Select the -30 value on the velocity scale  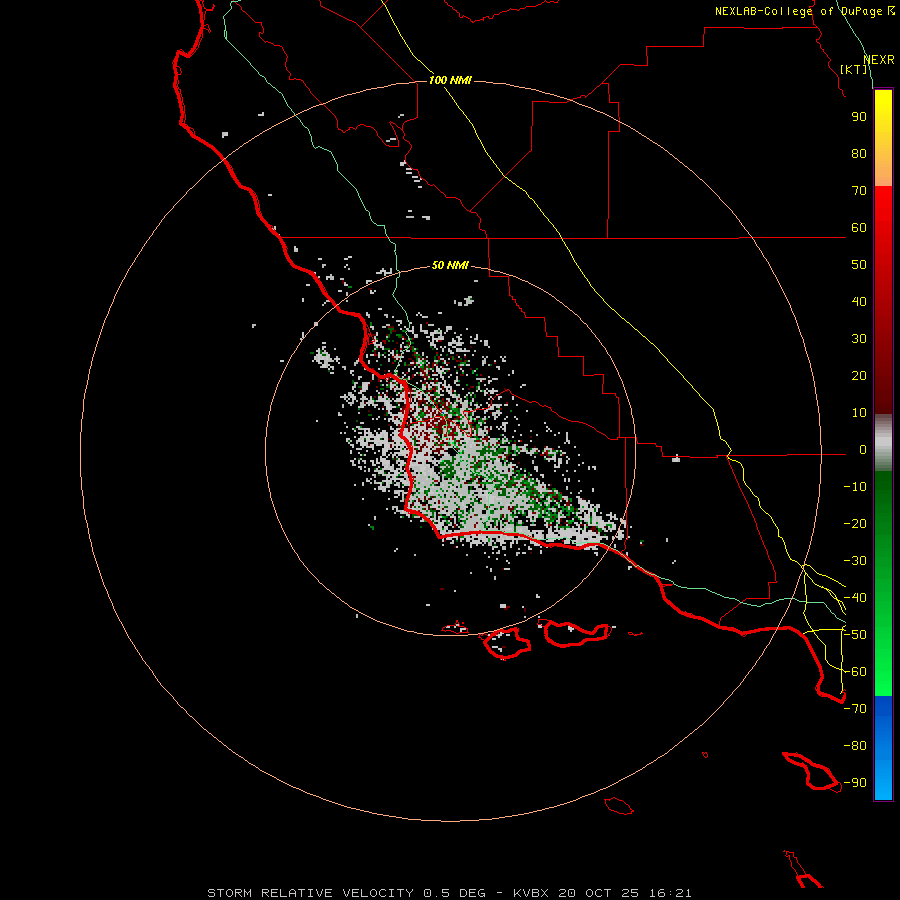coord(855,561)
